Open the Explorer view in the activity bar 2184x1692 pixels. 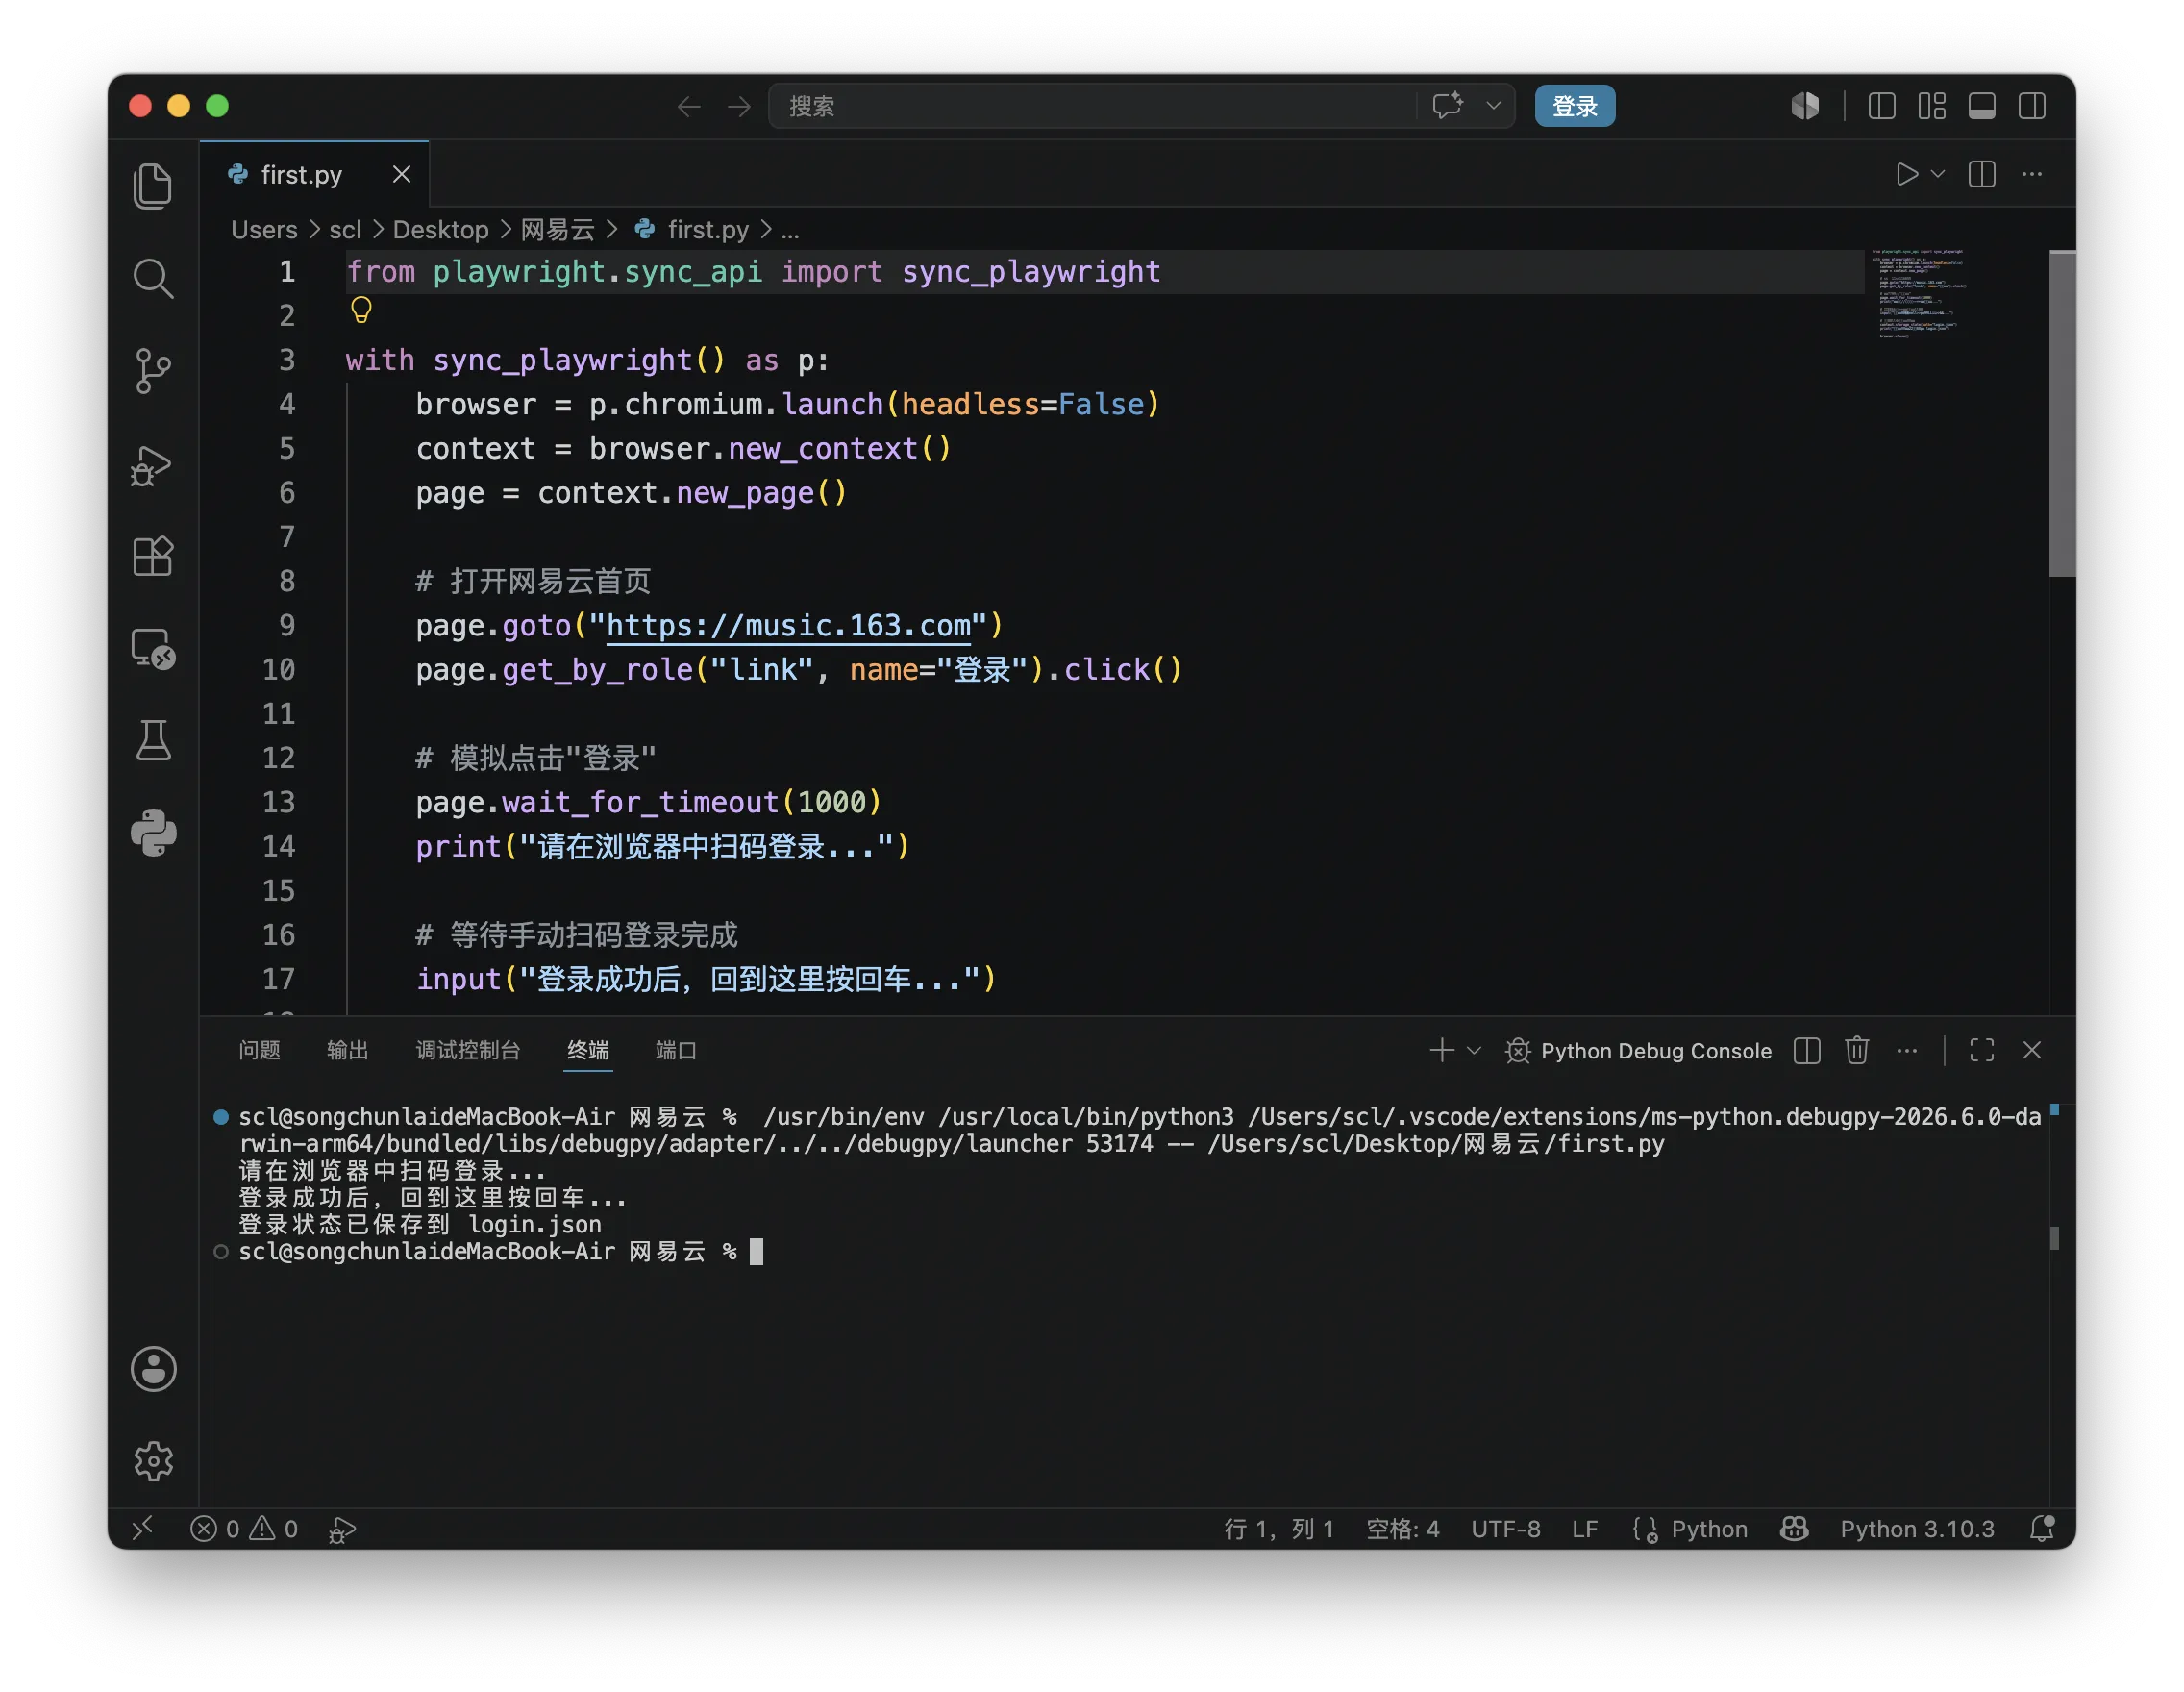(153, 185)
